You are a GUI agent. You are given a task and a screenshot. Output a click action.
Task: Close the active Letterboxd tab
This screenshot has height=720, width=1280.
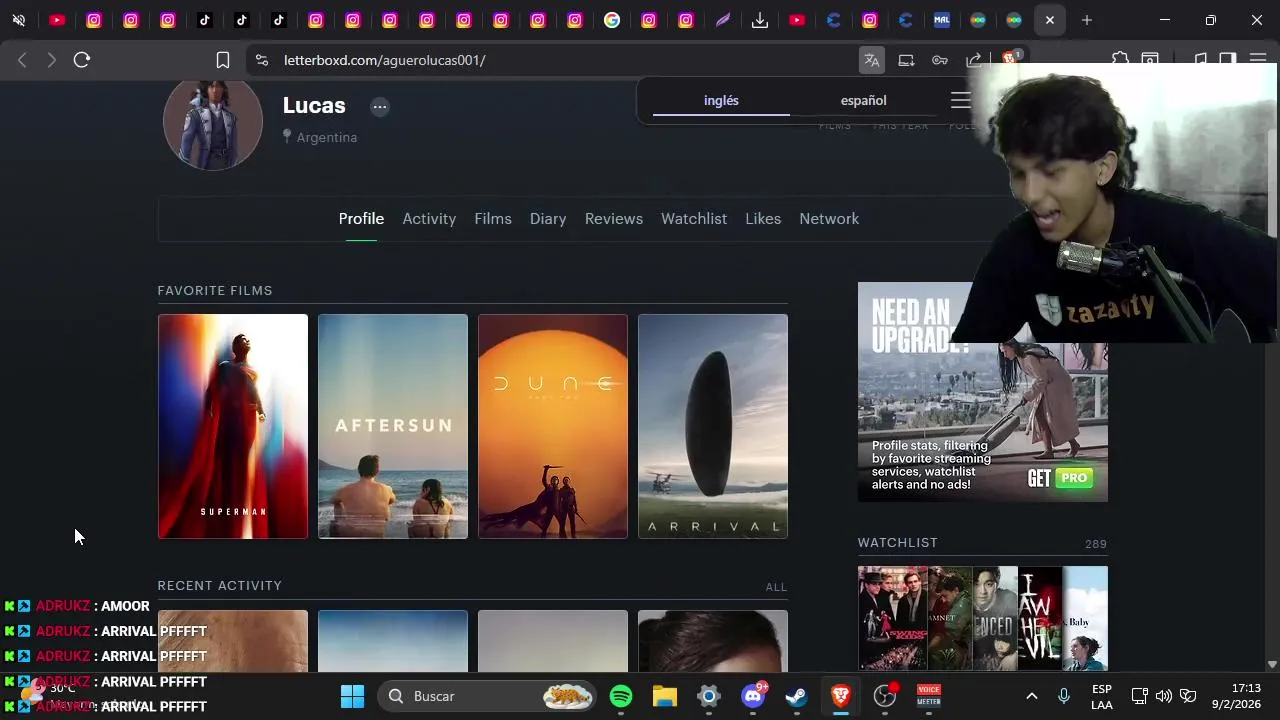pyautogui.click(x=1049, y=20)
